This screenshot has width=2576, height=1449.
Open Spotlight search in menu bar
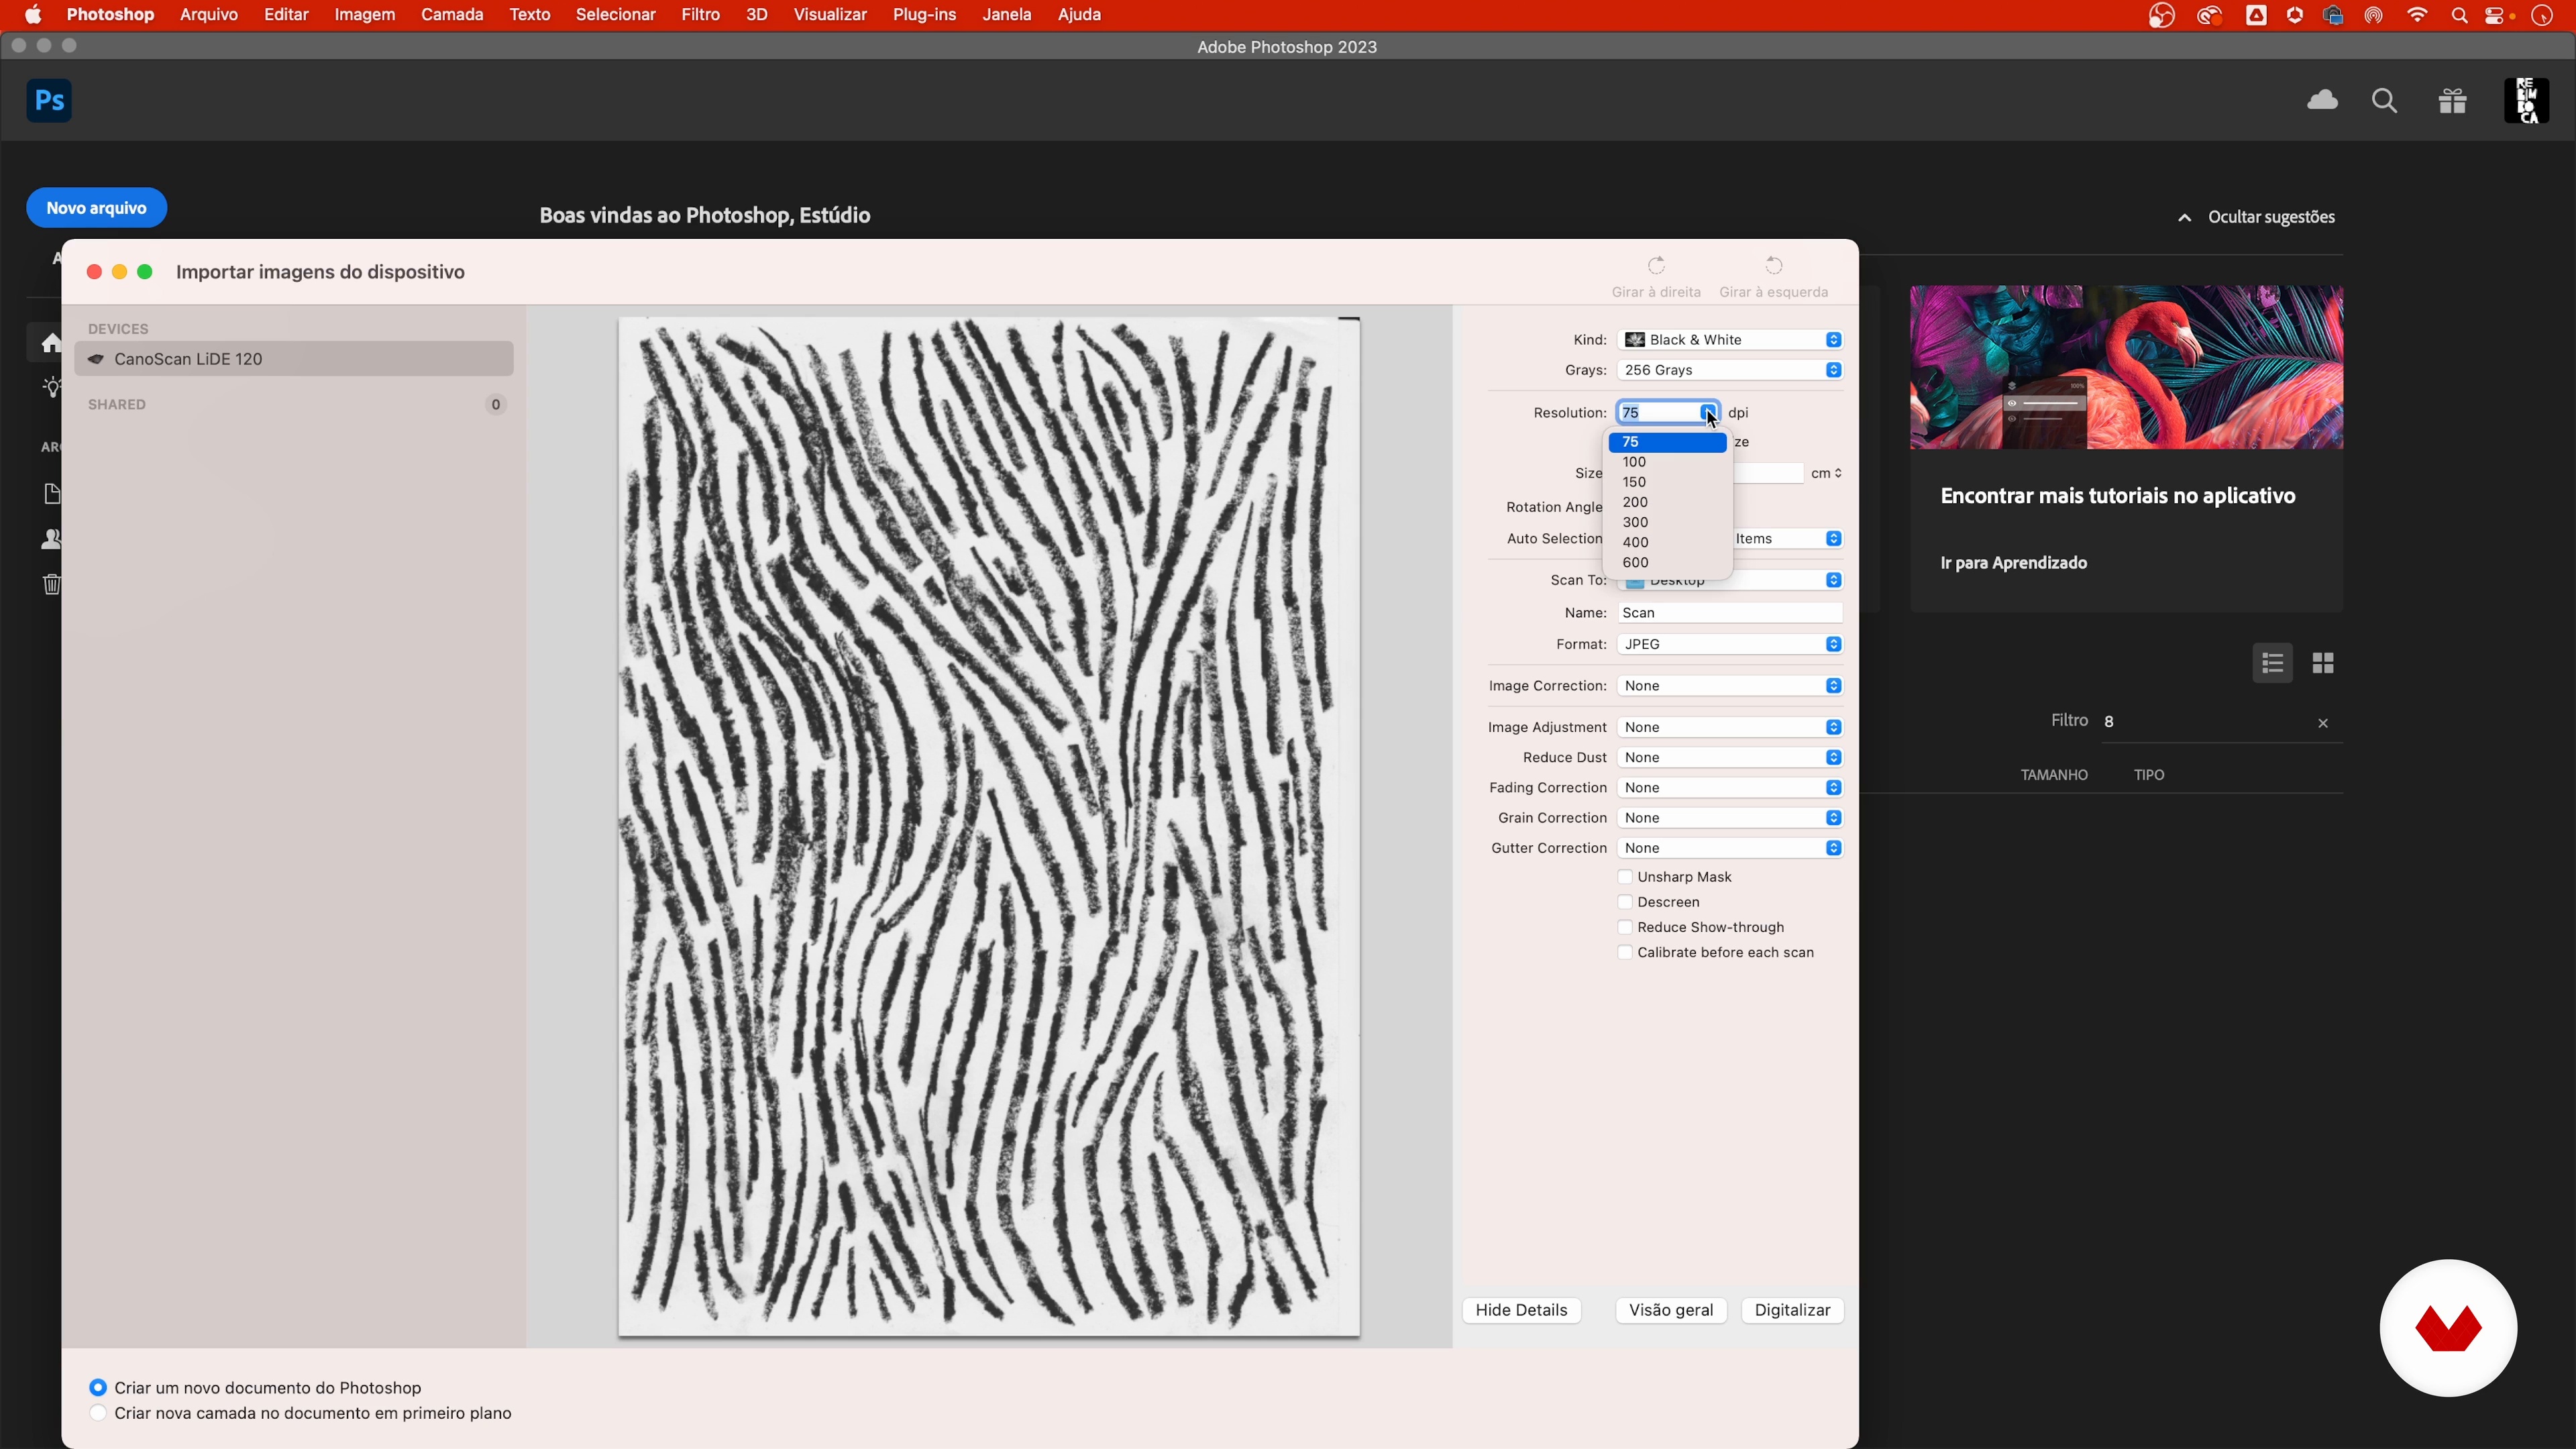(2459, 15)
